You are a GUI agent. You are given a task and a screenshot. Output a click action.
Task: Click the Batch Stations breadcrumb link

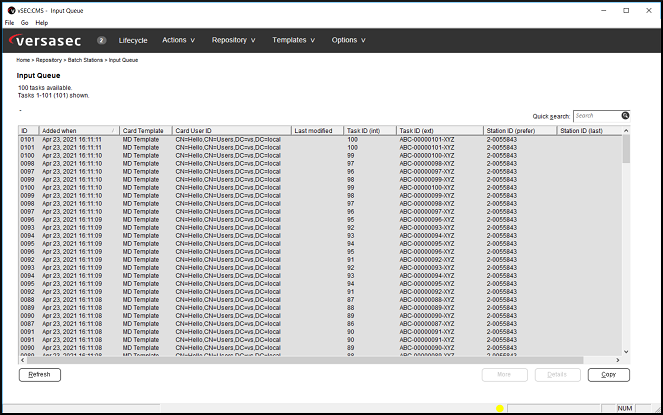[x=86, y=60]
